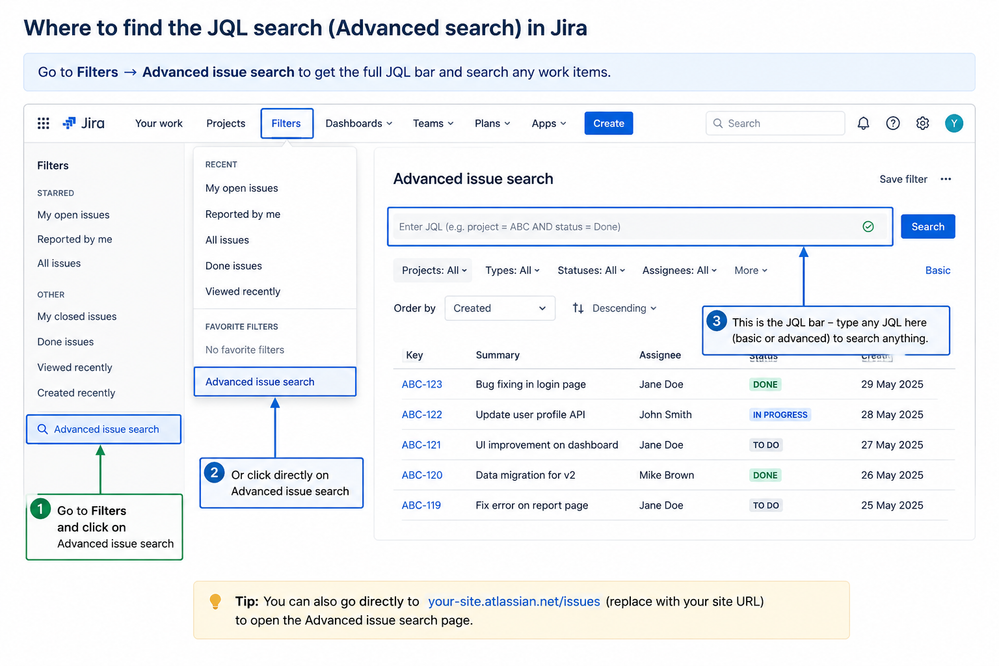Image resolution: width=999 pixels, height=666 pixels.
Task: Select Advanced issue search in Filters dropdown
Action: tap(275, 382)
